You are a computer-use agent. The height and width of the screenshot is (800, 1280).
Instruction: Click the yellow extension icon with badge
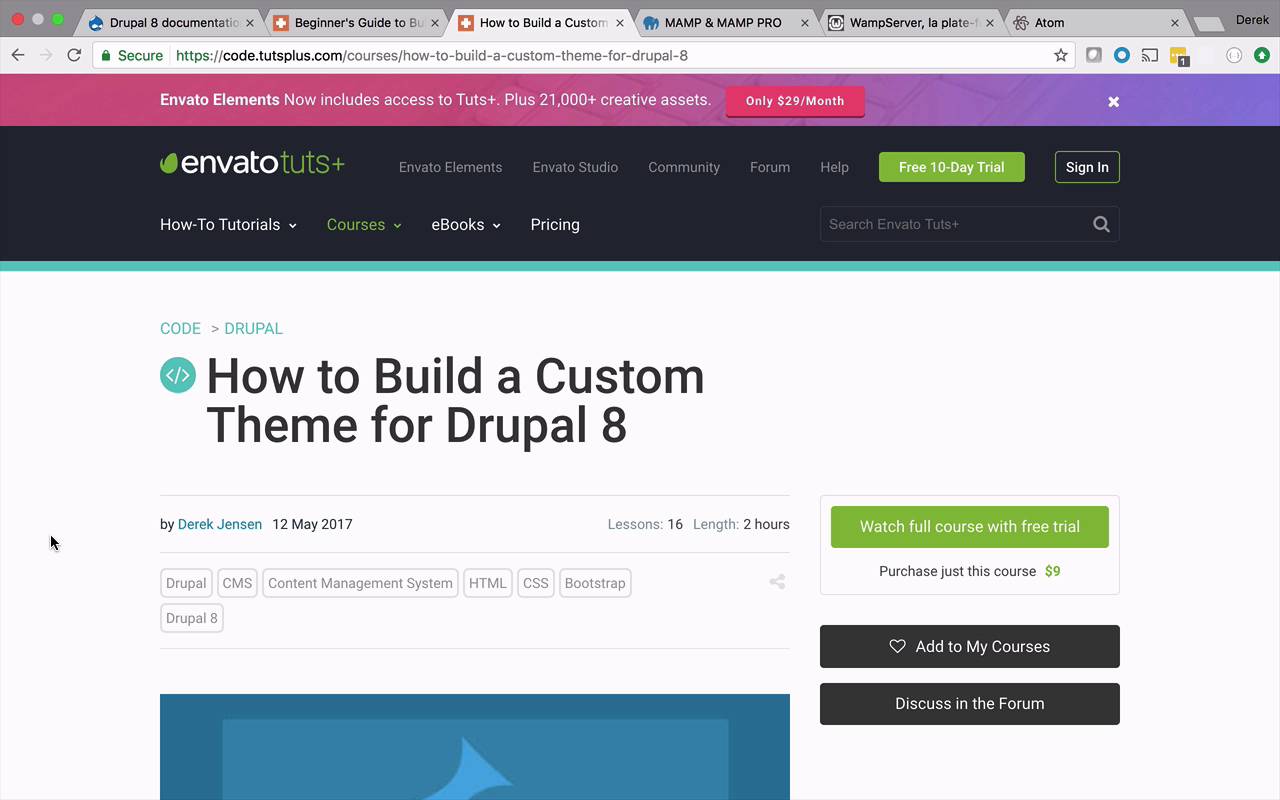pos(1178,56)
